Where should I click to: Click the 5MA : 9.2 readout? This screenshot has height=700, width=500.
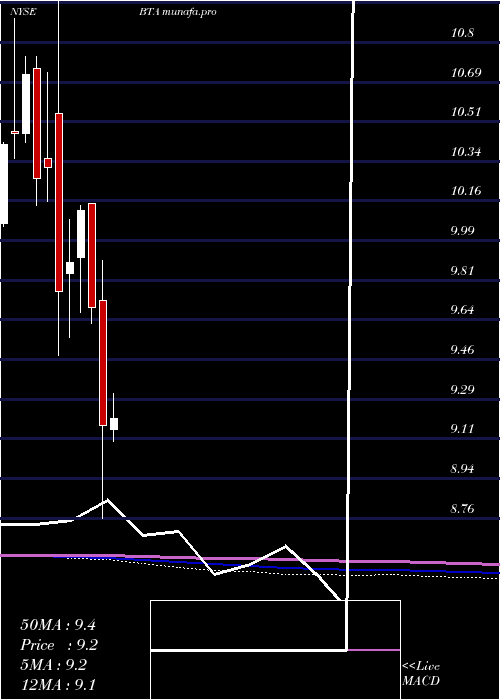tap(54, 665)
